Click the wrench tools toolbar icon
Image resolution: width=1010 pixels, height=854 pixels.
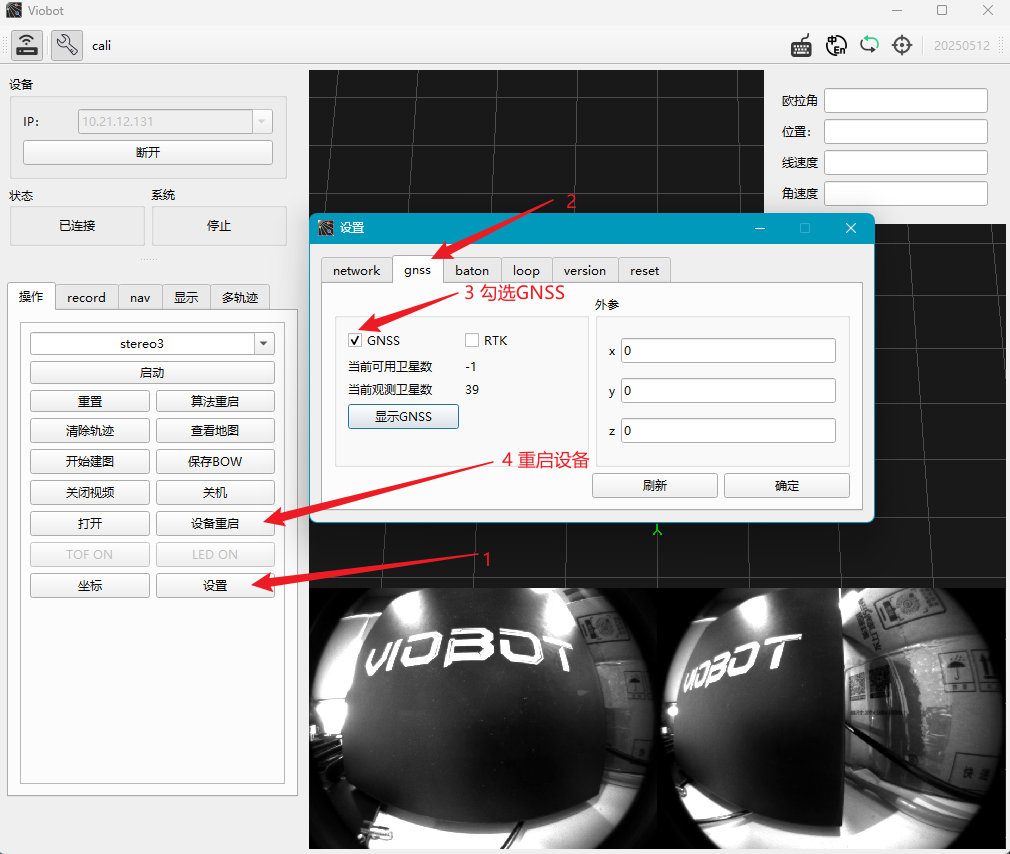[67, 45]
